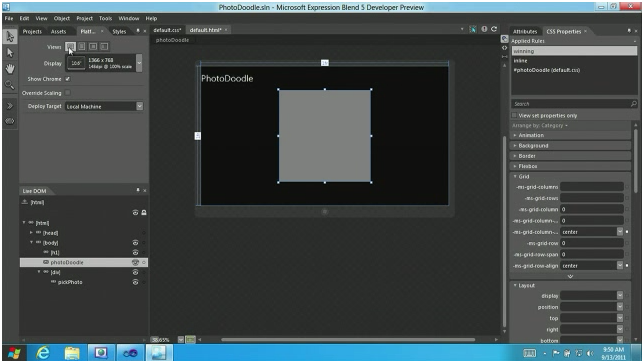Screen dimensions: 642x361
Task: Choose the second Views layout icon
Action: coord(82,46)
